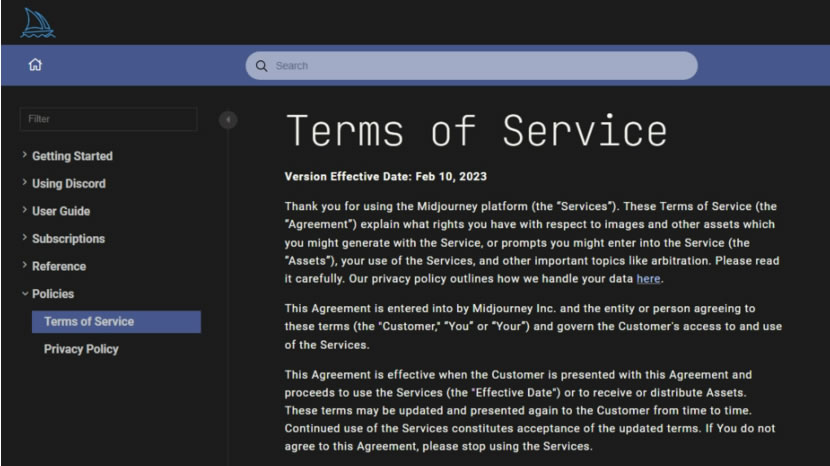This screenshot has height=466, width=830.
Task: Follow the privacy policy 'here' link
Action: 648,279
